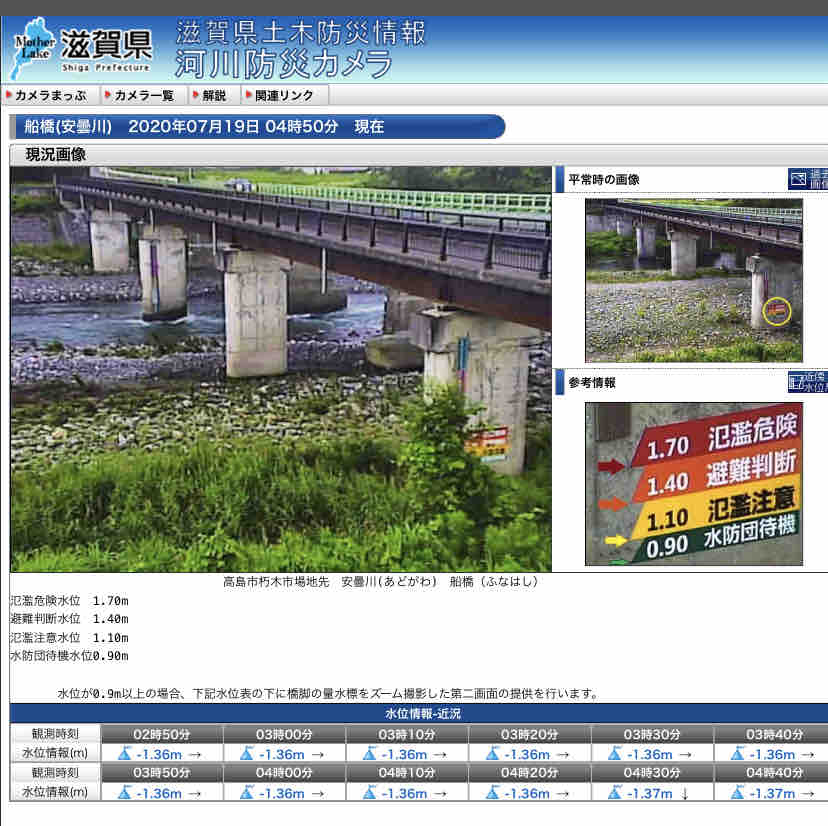Click the downward trend arrow under 04時30分
The image size is (828, 826).
[685, 794]
